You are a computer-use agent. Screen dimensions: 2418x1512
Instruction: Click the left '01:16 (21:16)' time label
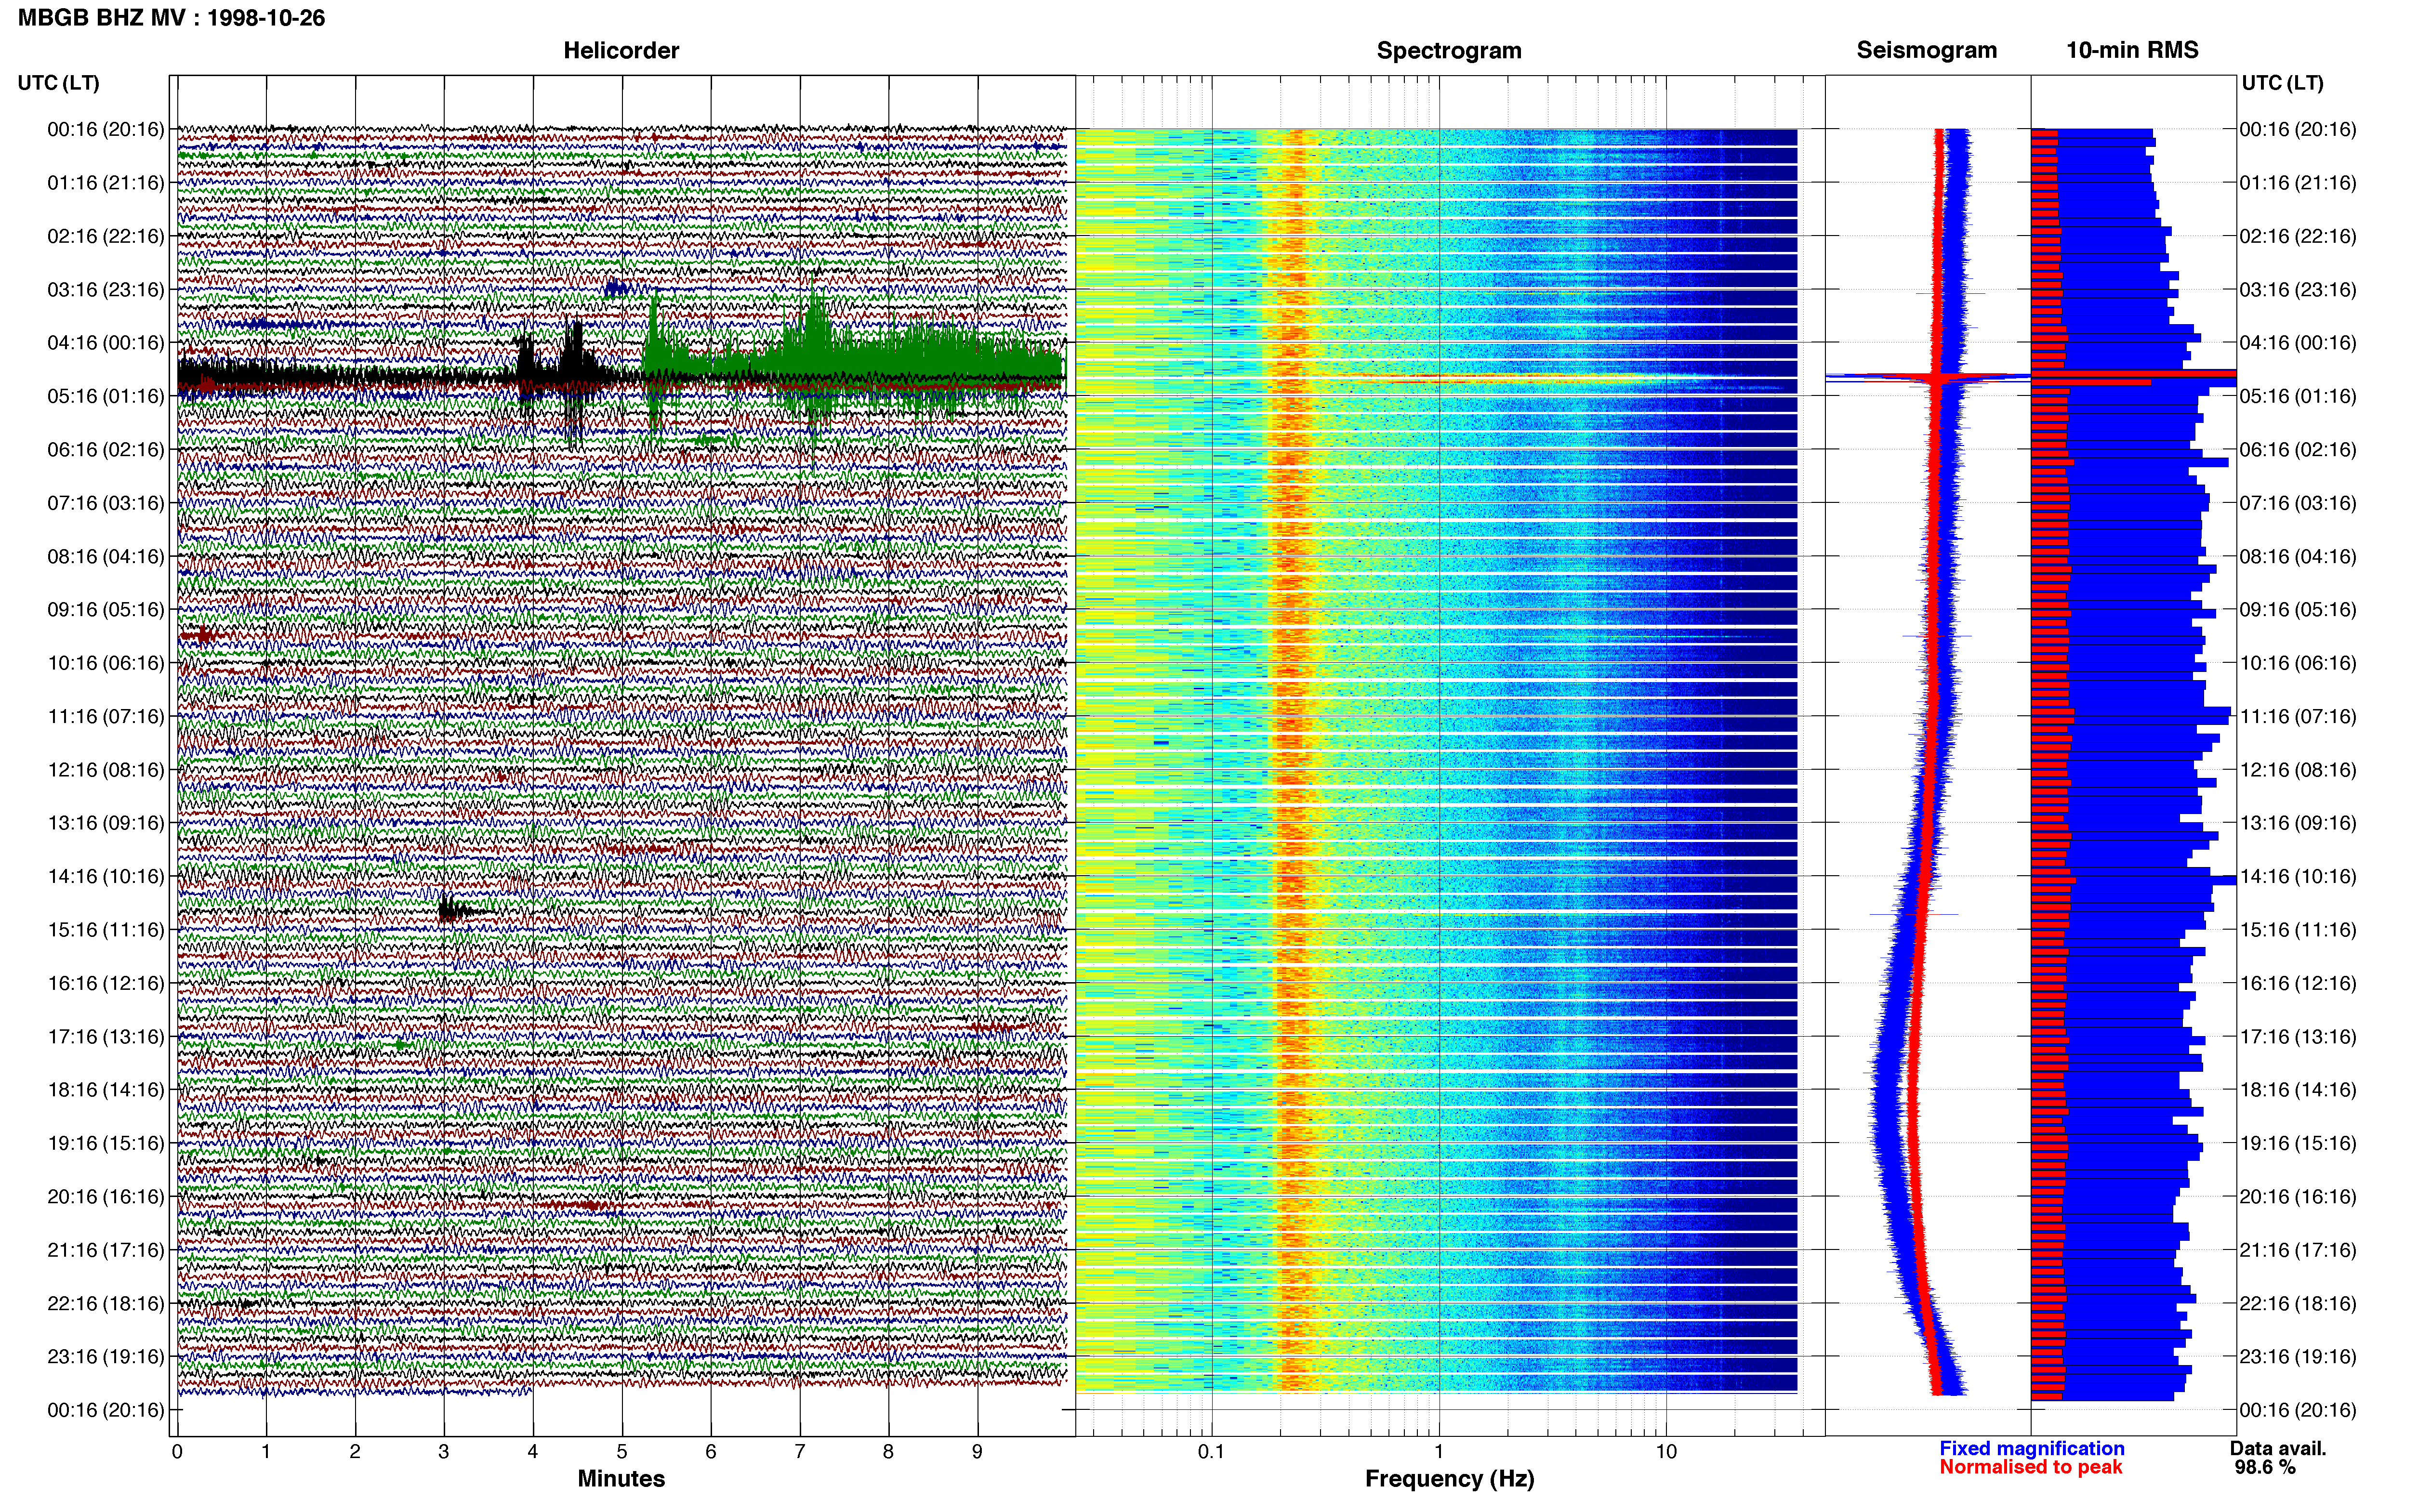pyautogui.click(x=105, y=183)
